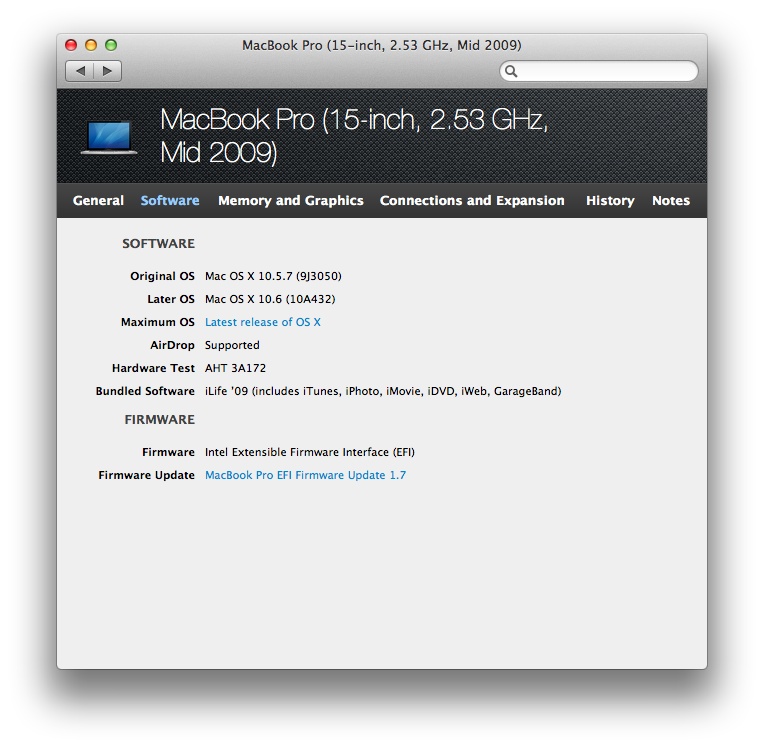The height and width of the screenshot is (749, 764).
Task: Click the large MacBook Pro header title
Action: (x=354, y=136)
